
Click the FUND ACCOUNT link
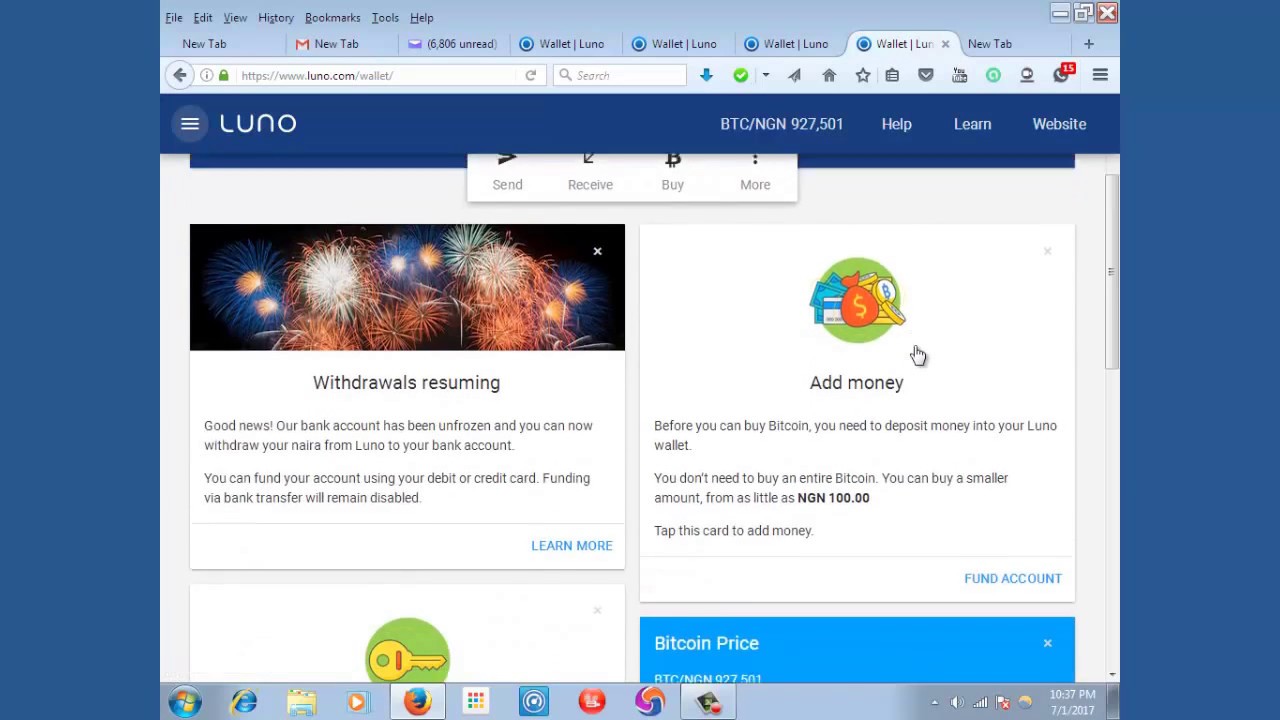[x=1013, y=579]
